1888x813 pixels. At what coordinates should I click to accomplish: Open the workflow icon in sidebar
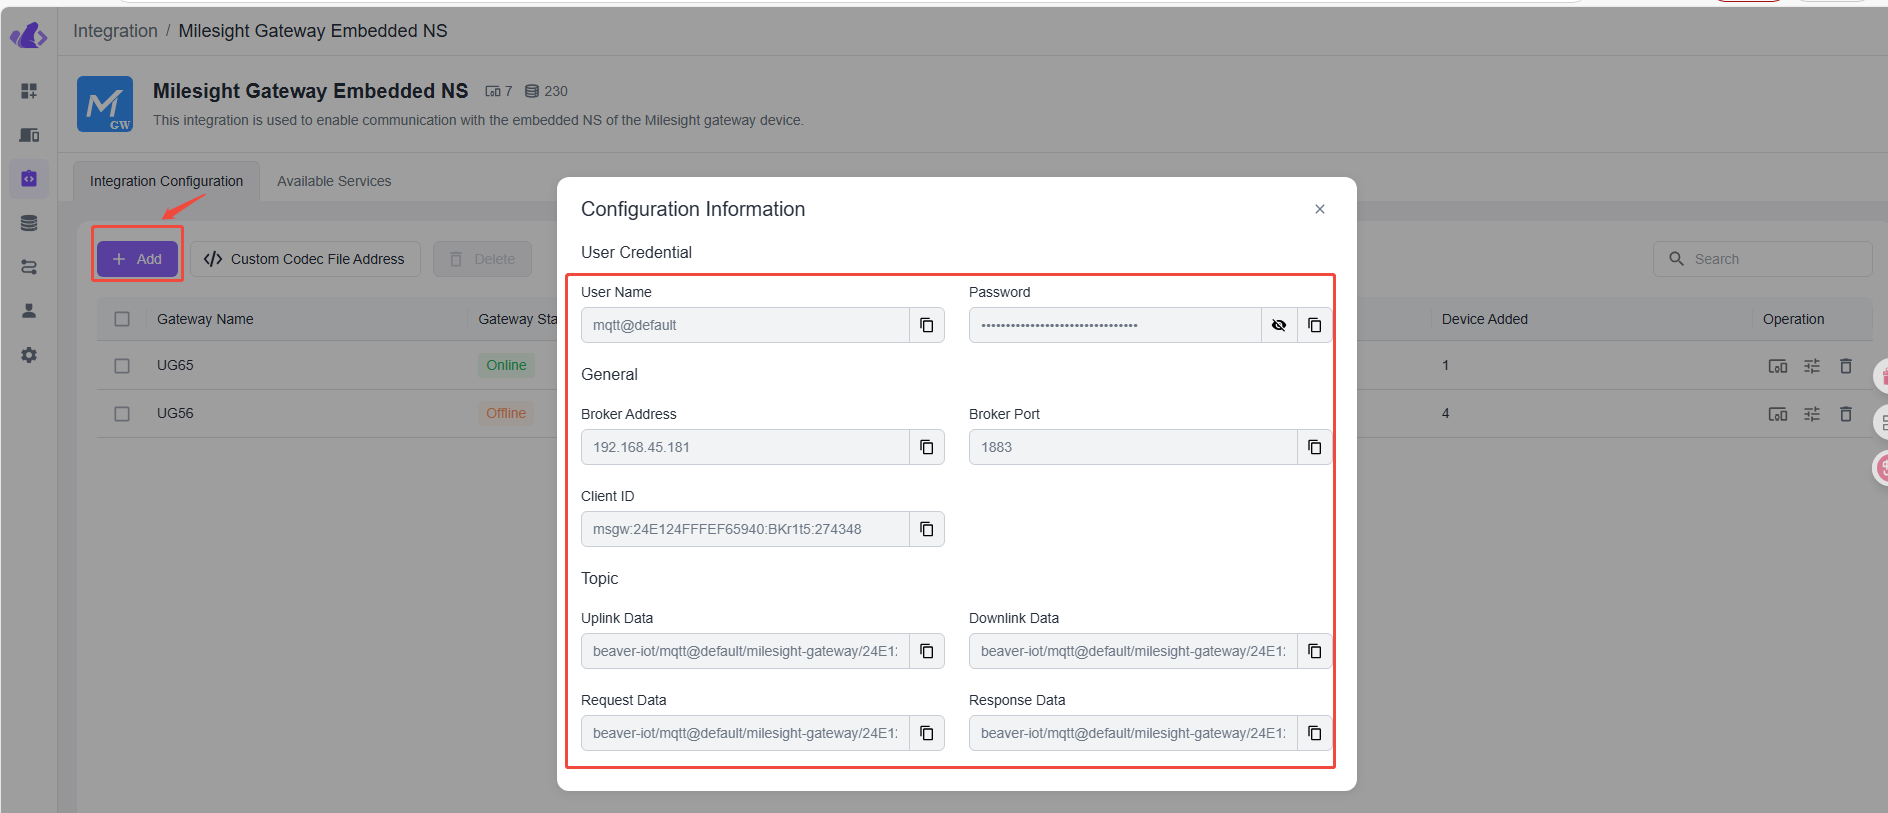(x=29, y=267)
